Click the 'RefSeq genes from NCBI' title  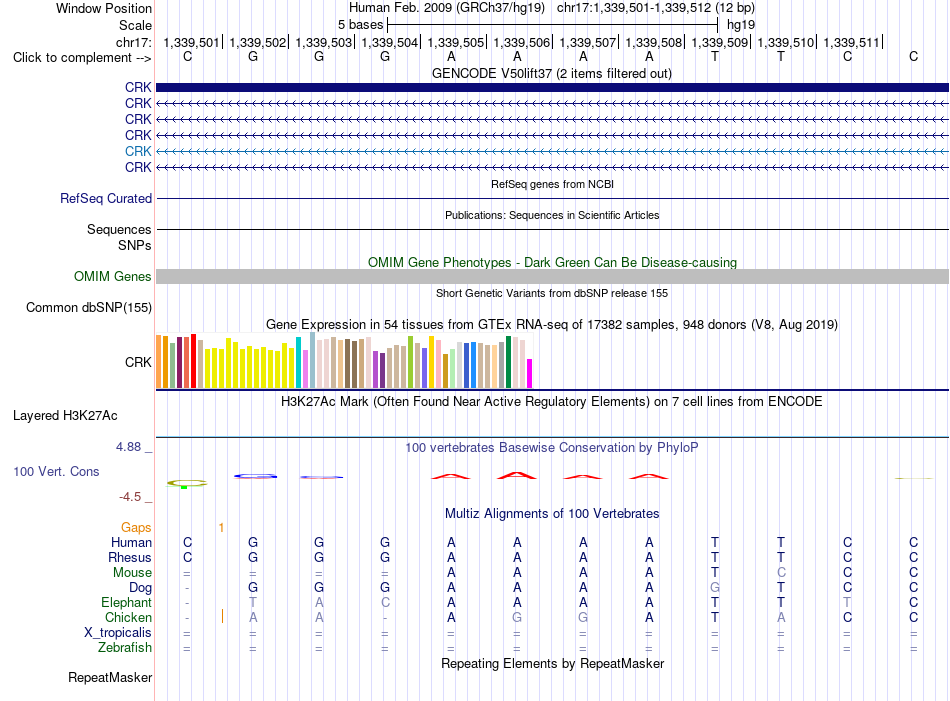[x=552, y=184]
